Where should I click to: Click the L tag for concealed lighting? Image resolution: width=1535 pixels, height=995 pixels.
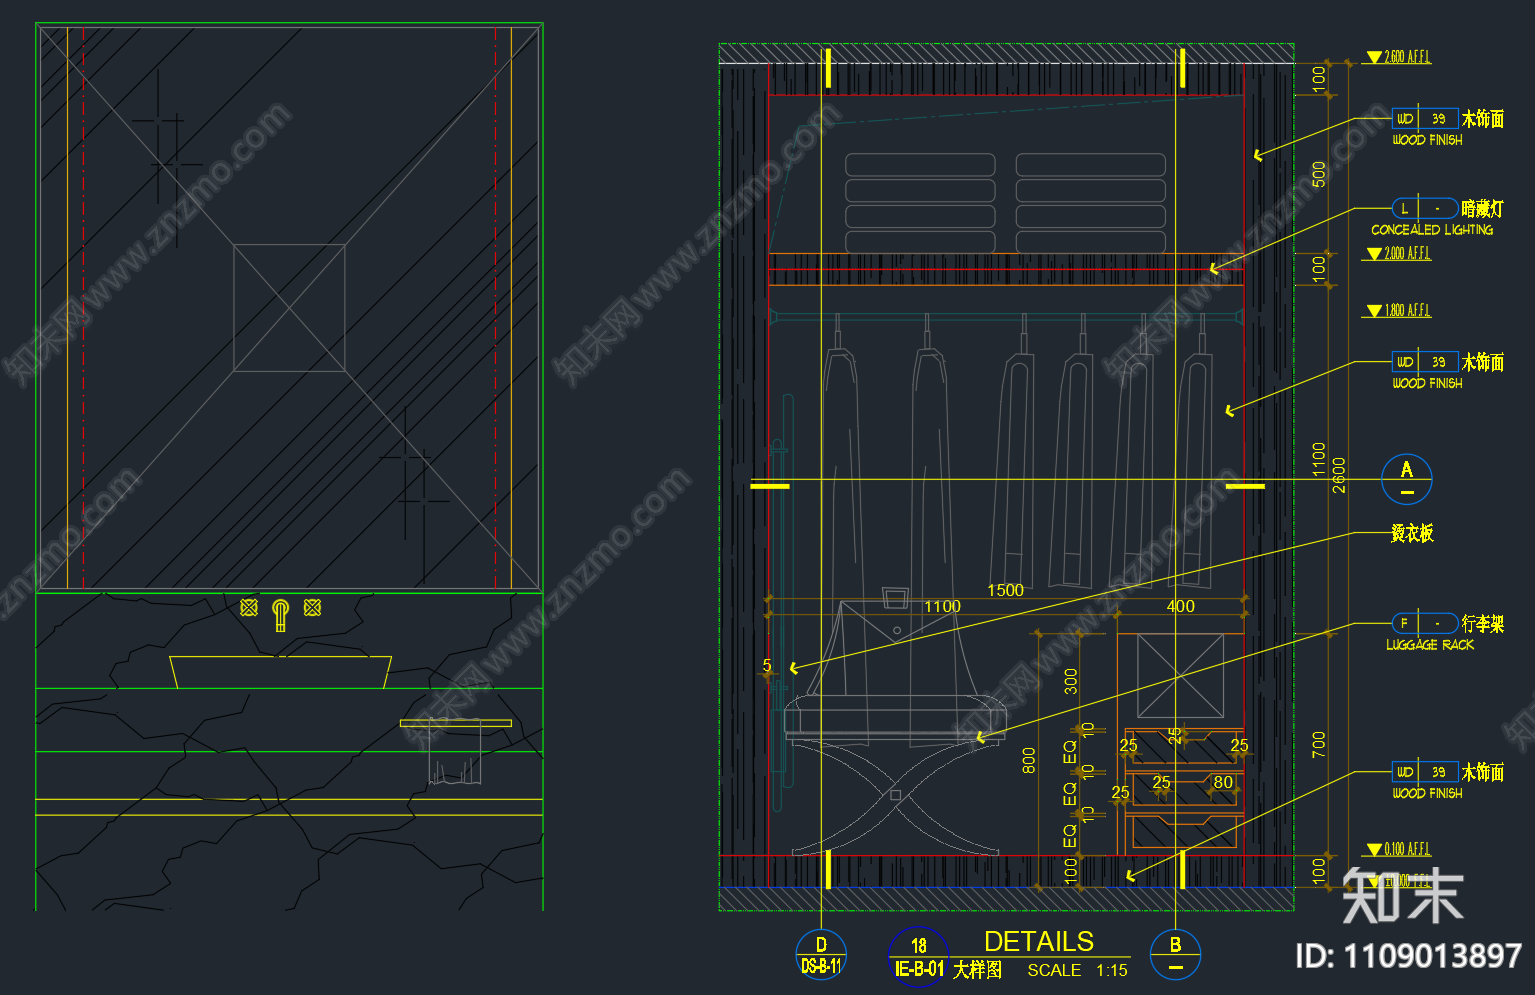point(1425,208)
